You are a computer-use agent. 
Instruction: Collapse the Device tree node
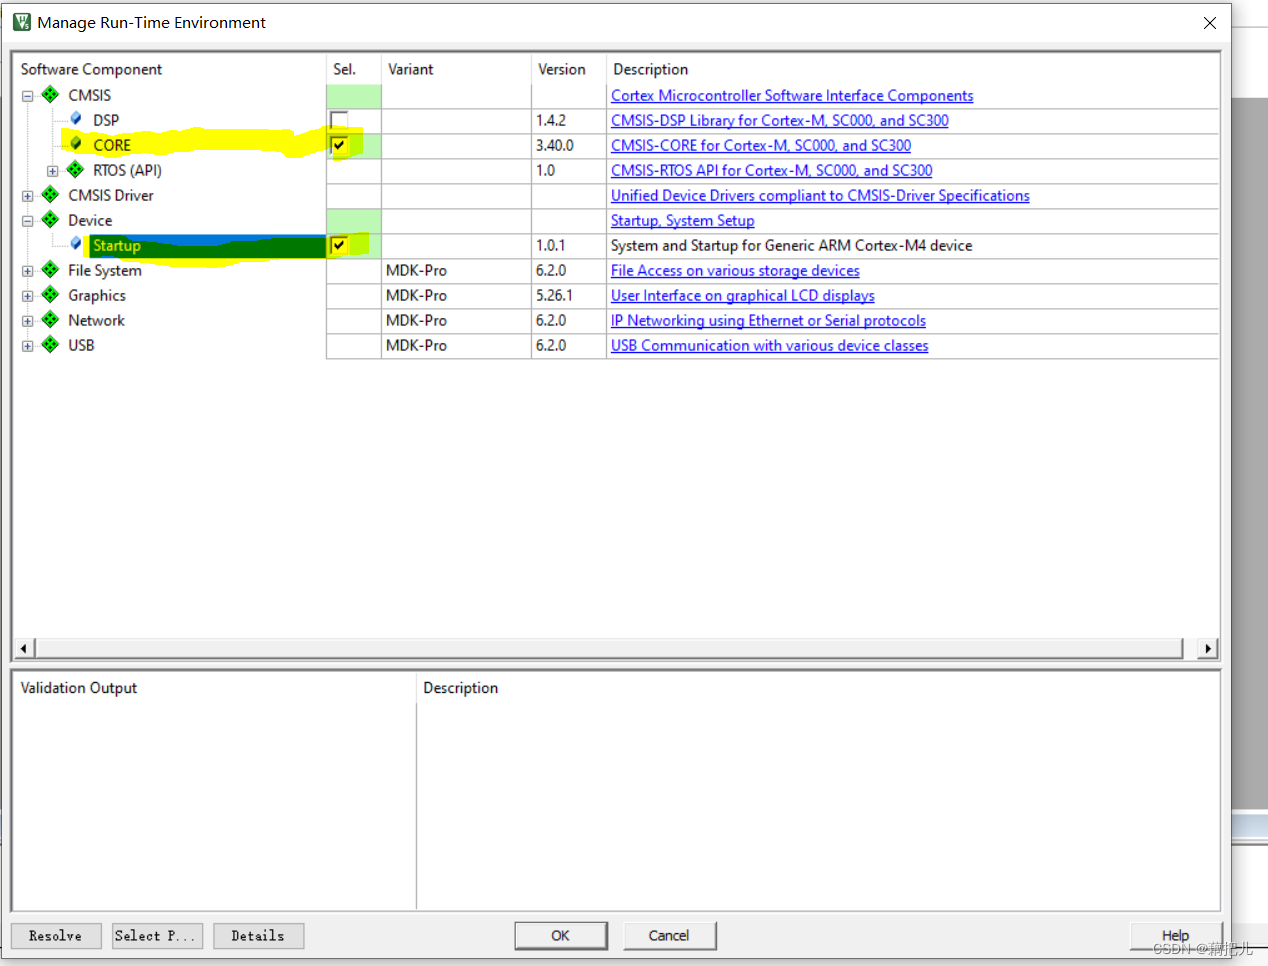coord(28,221)
